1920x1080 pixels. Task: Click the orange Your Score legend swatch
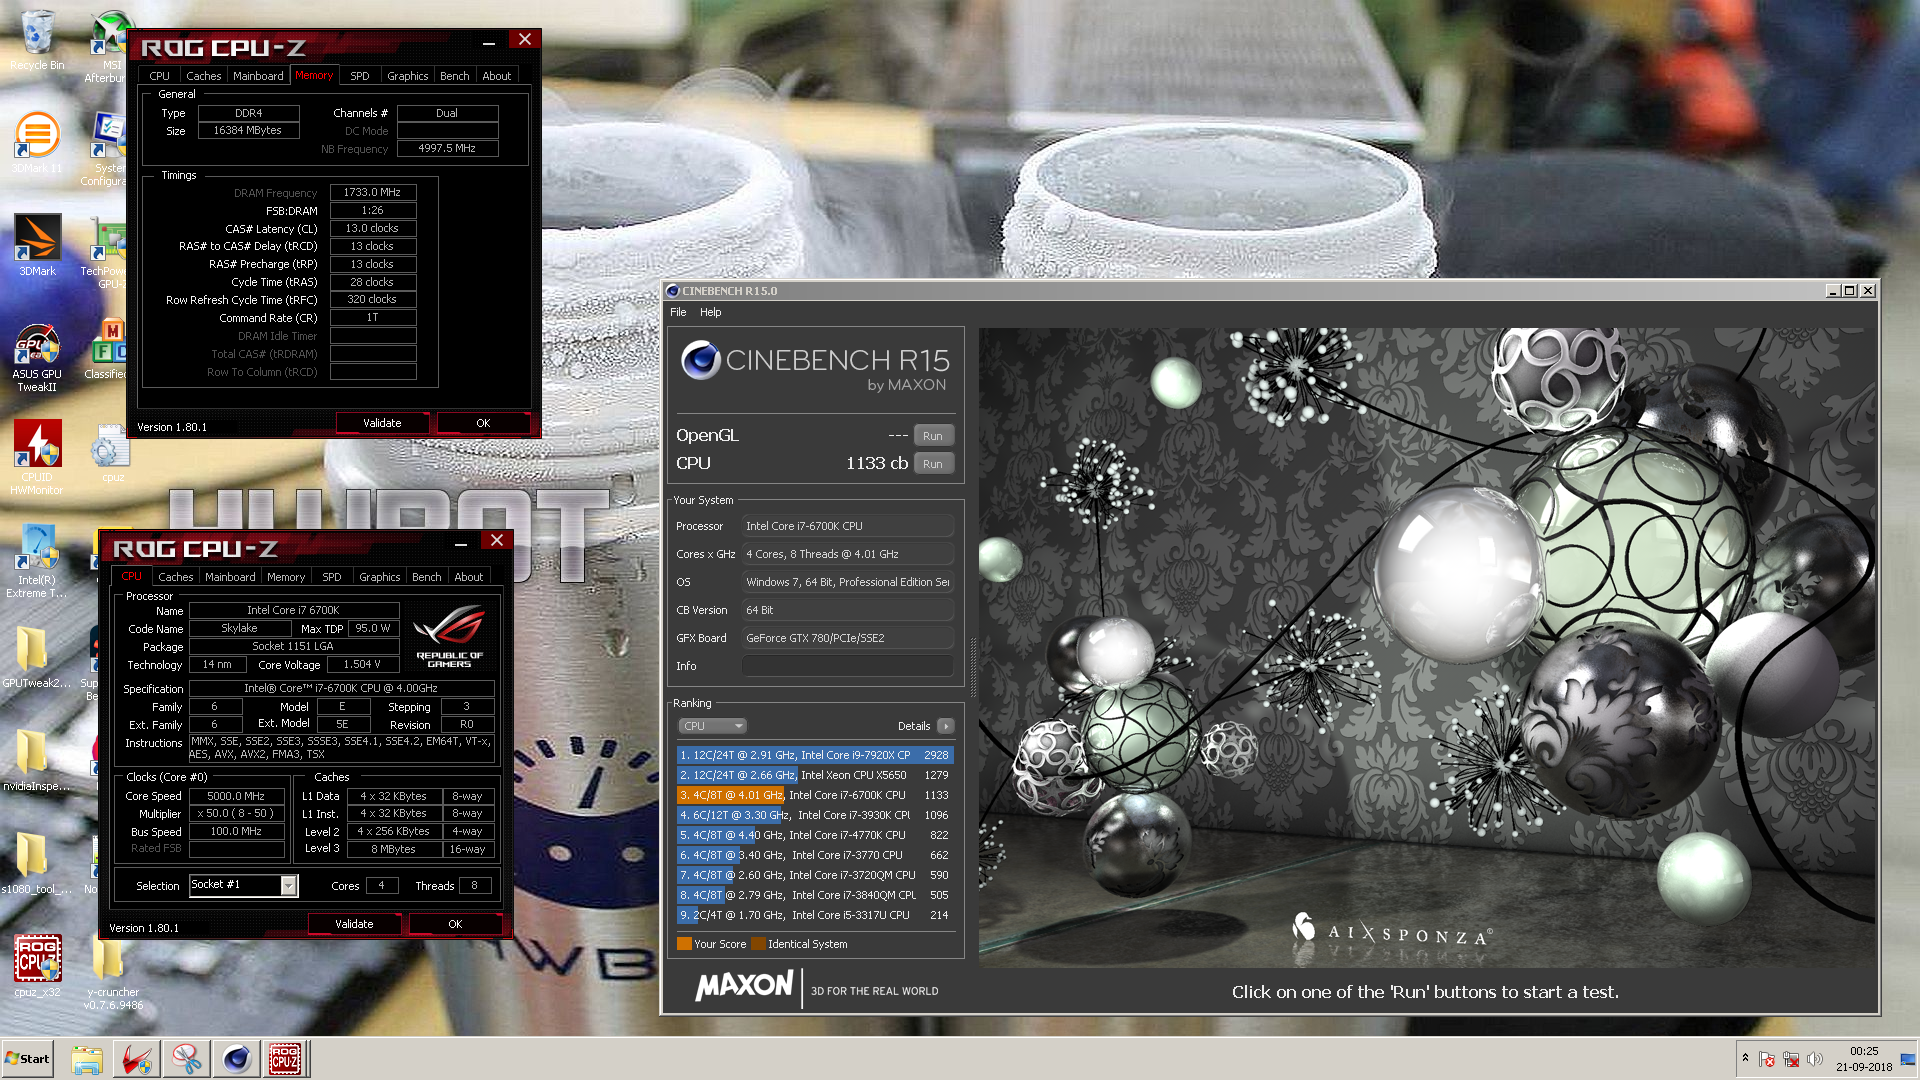point(684,944)
